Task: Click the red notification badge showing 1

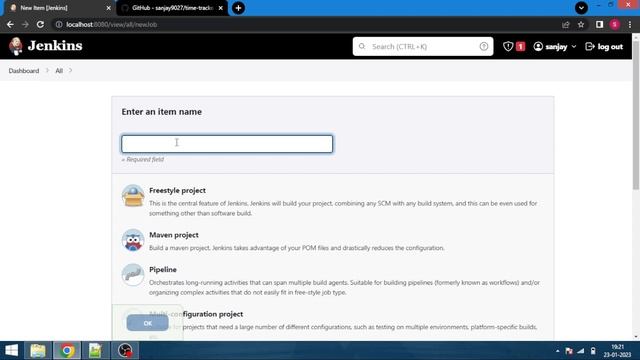Action: click(x=520, y=47)
